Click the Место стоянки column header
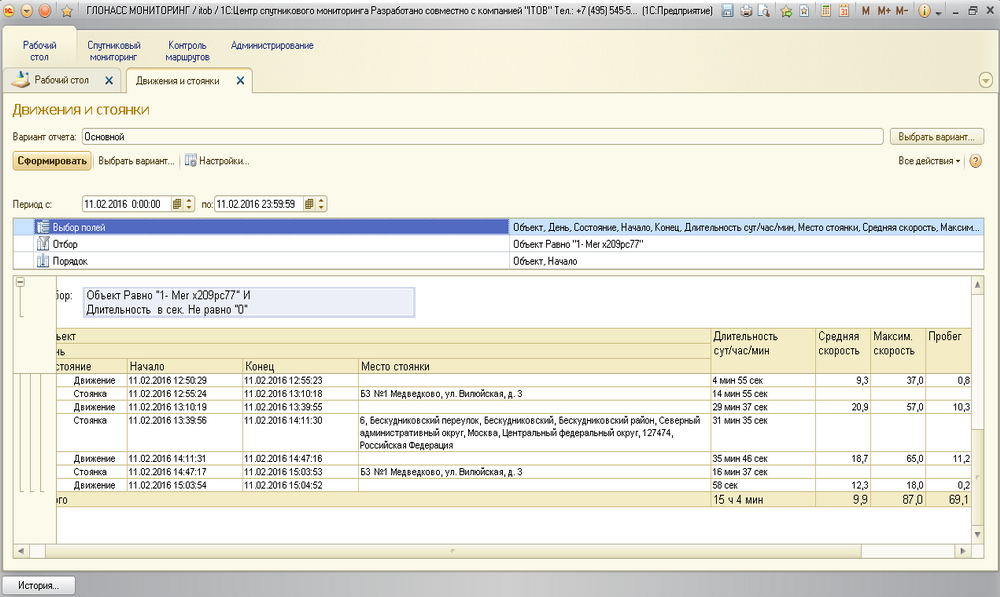 534,366
